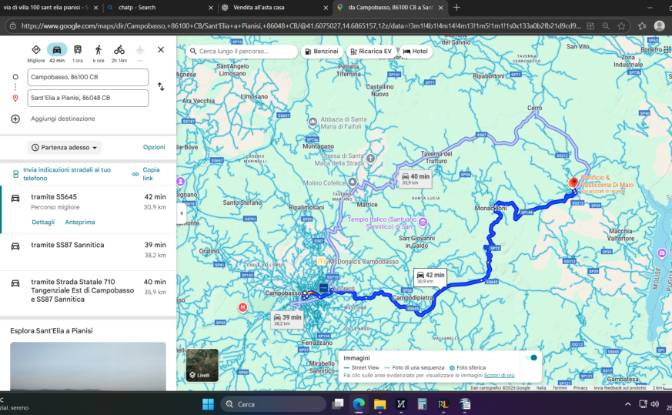The width and height of the screenshot is (672, 415).
Task: Click the Campobasso starting point field
Action: pyautogui.click(x=88, y=77)
